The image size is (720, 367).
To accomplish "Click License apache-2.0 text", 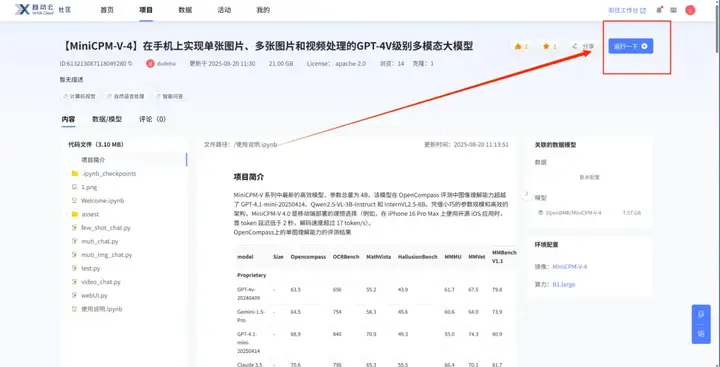I will click(336, 64).
